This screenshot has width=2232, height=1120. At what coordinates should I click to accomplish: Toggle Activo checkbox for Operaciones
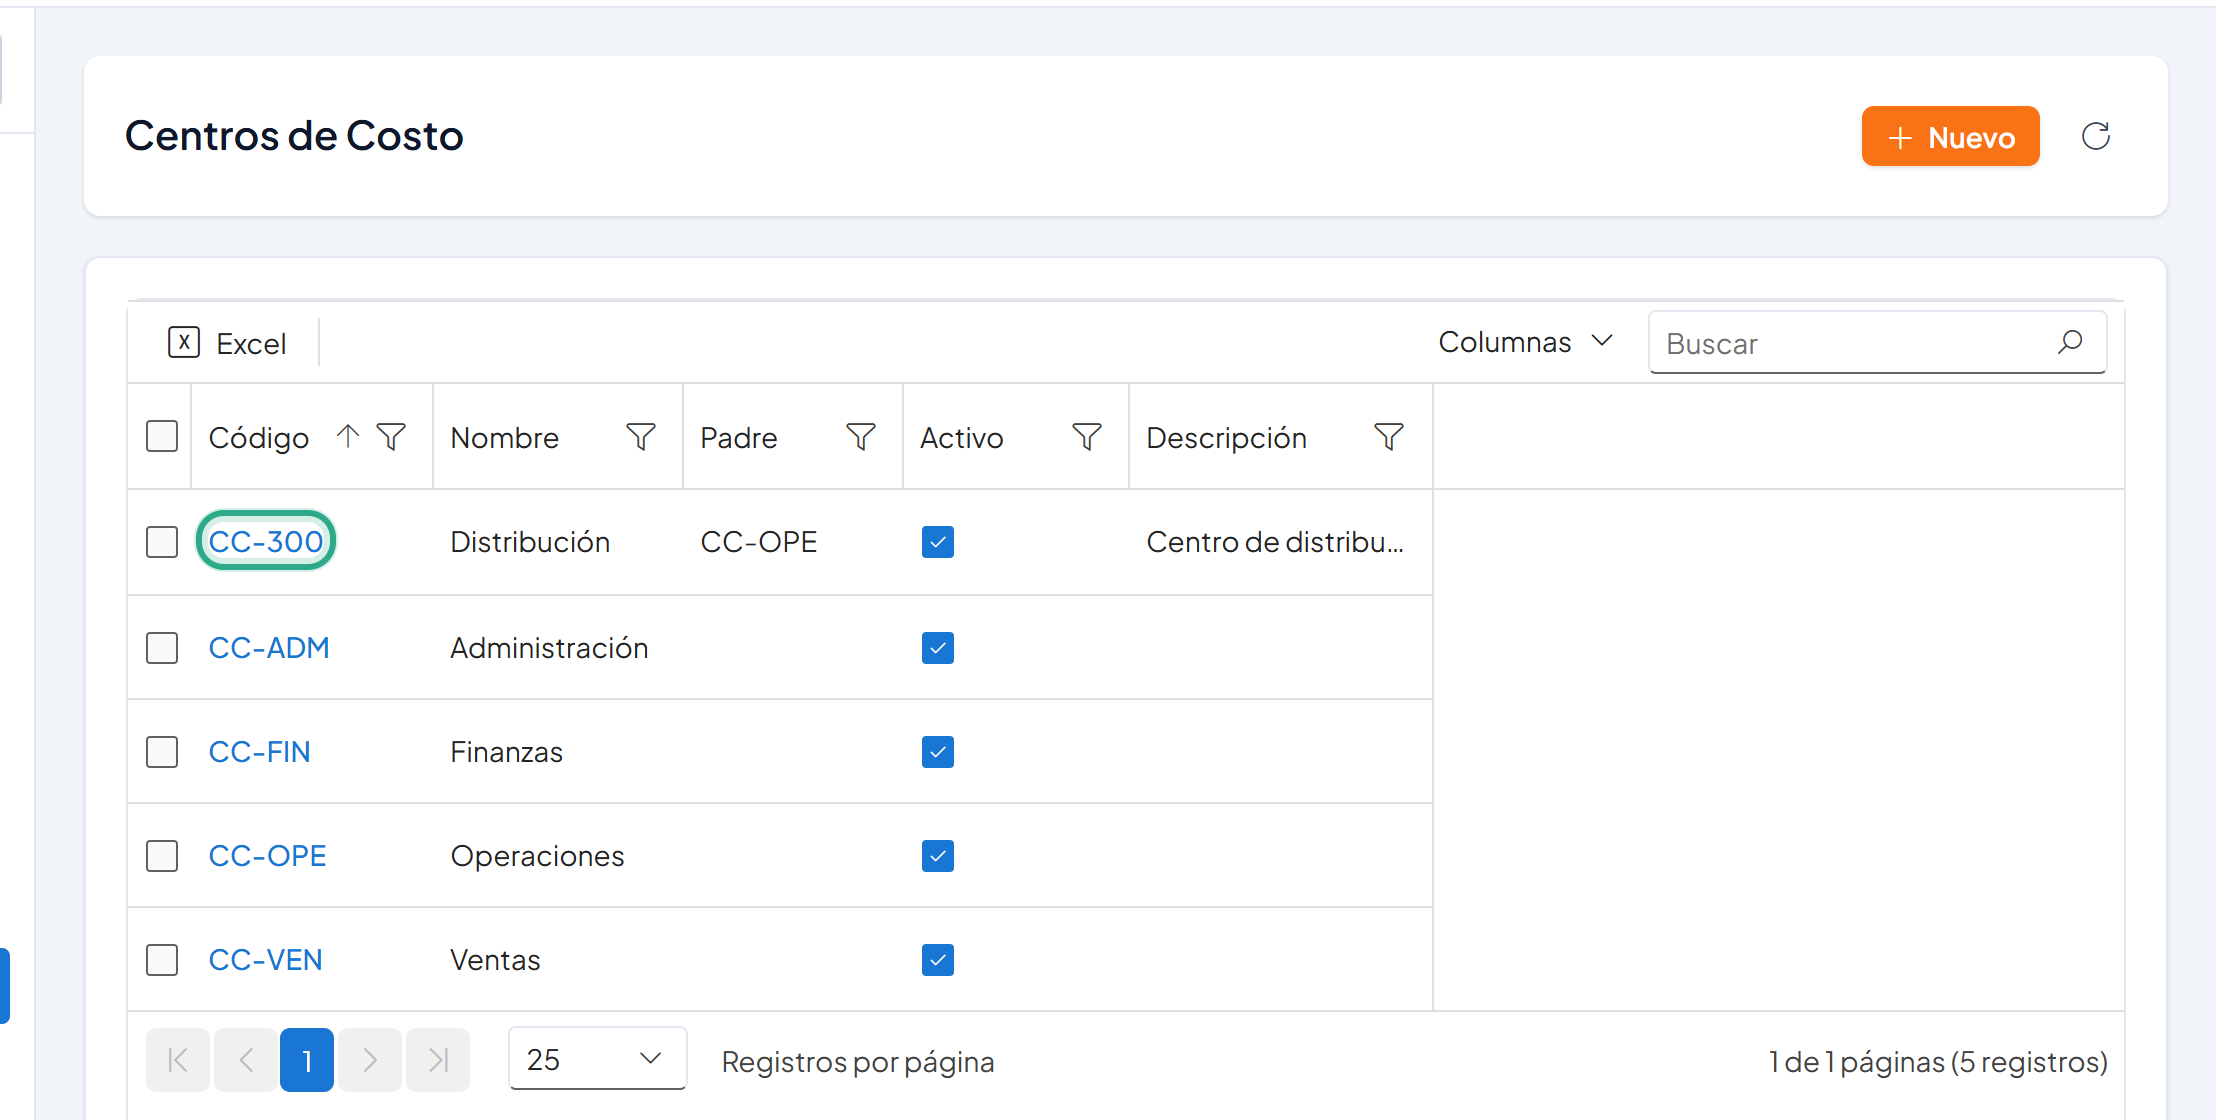point(938,856)
